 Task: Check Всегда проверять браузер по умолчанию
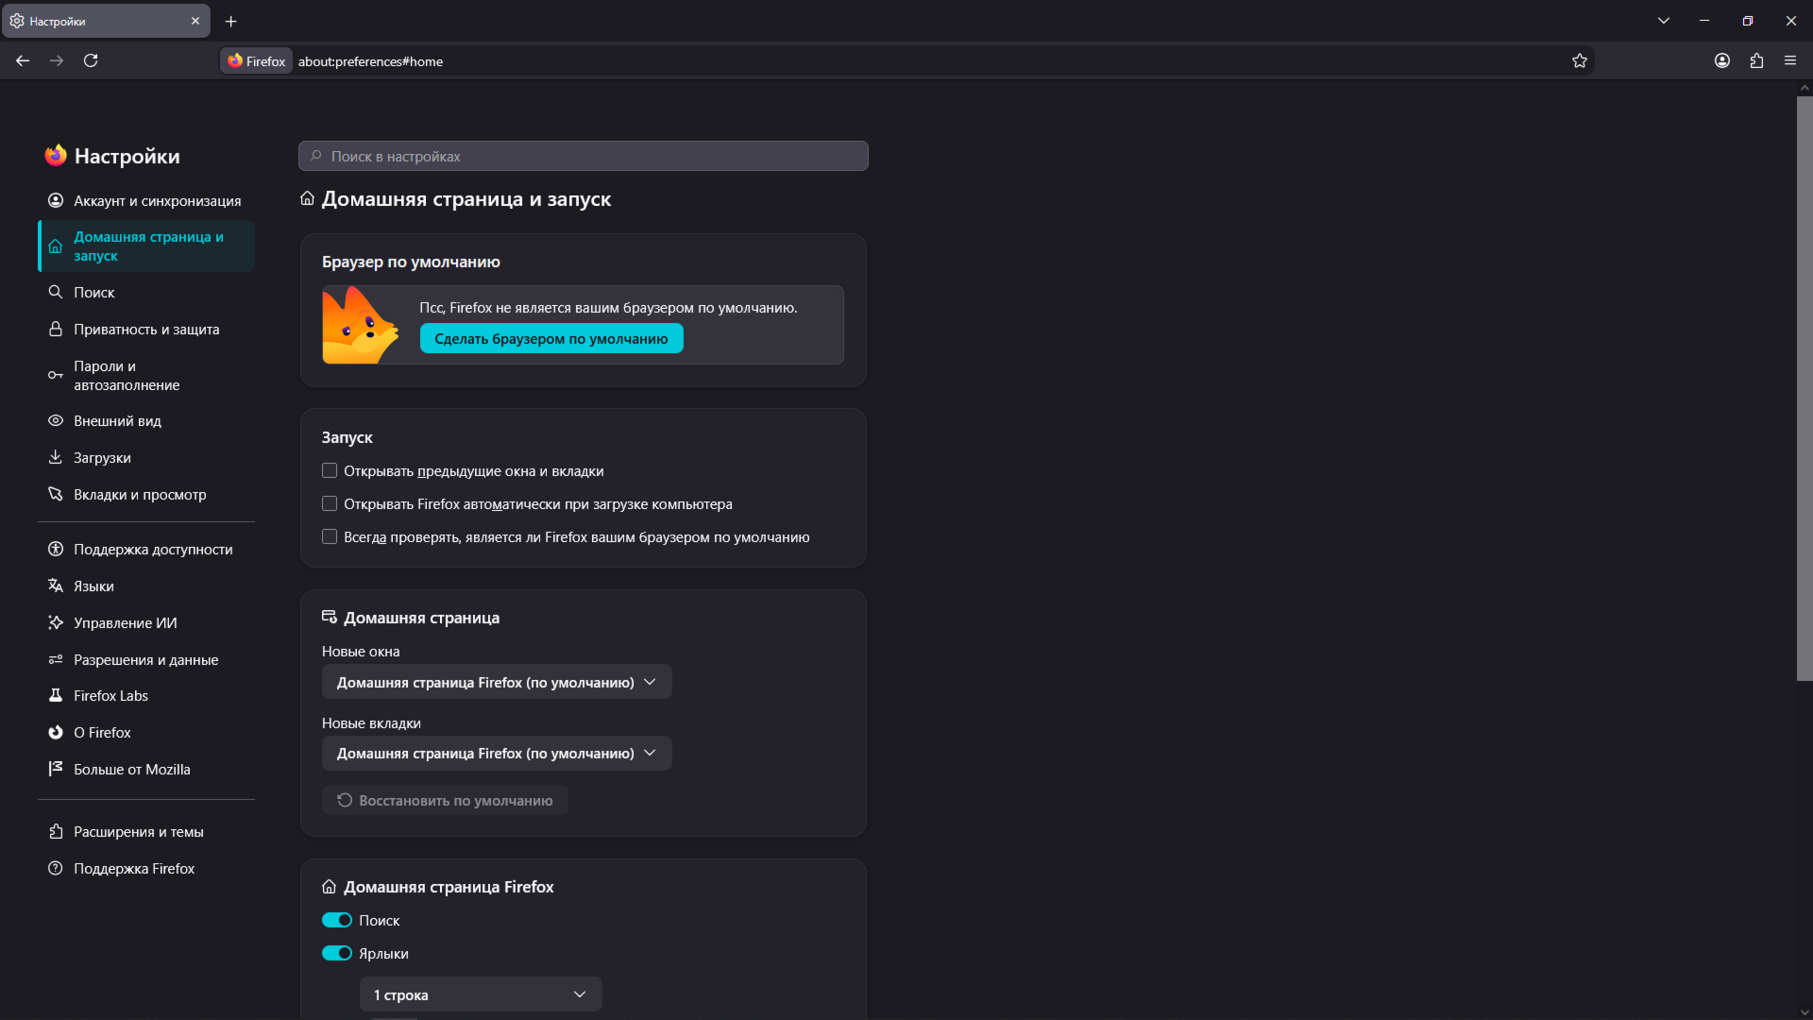[x=329, y=537]
